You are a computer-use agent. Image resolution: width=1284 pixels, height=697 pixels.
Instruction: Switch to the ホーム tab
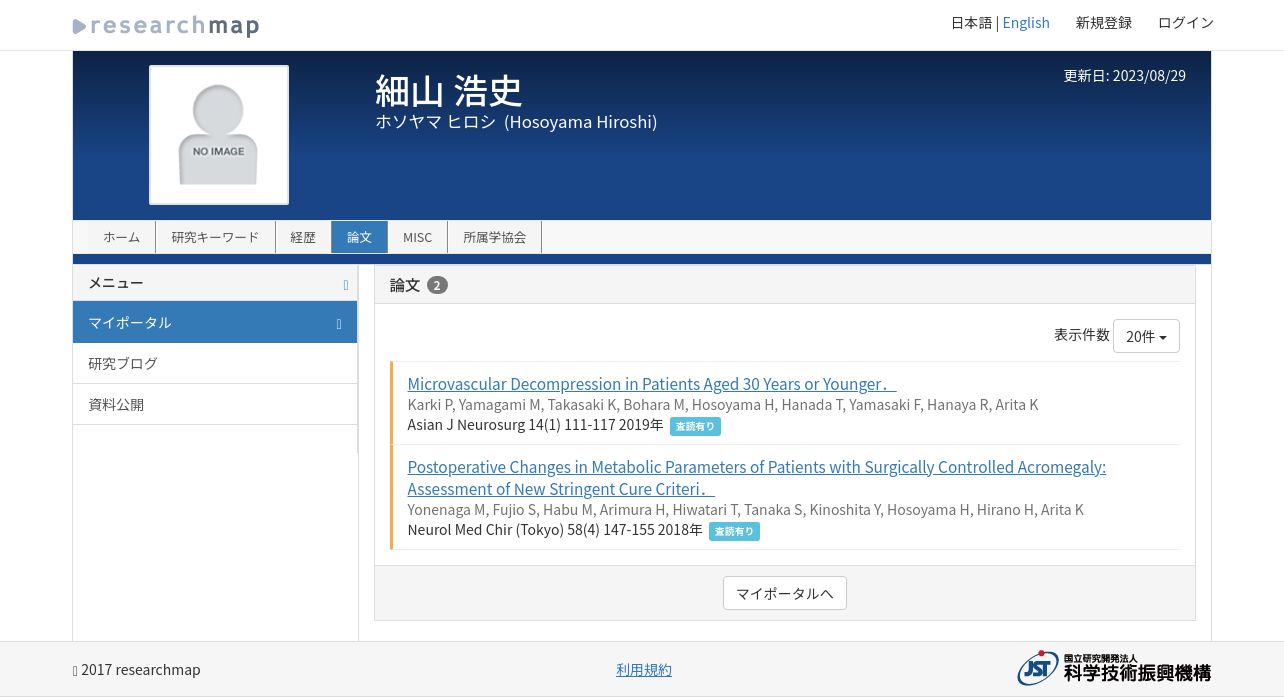pyautogui.click(x=121, y=237)
